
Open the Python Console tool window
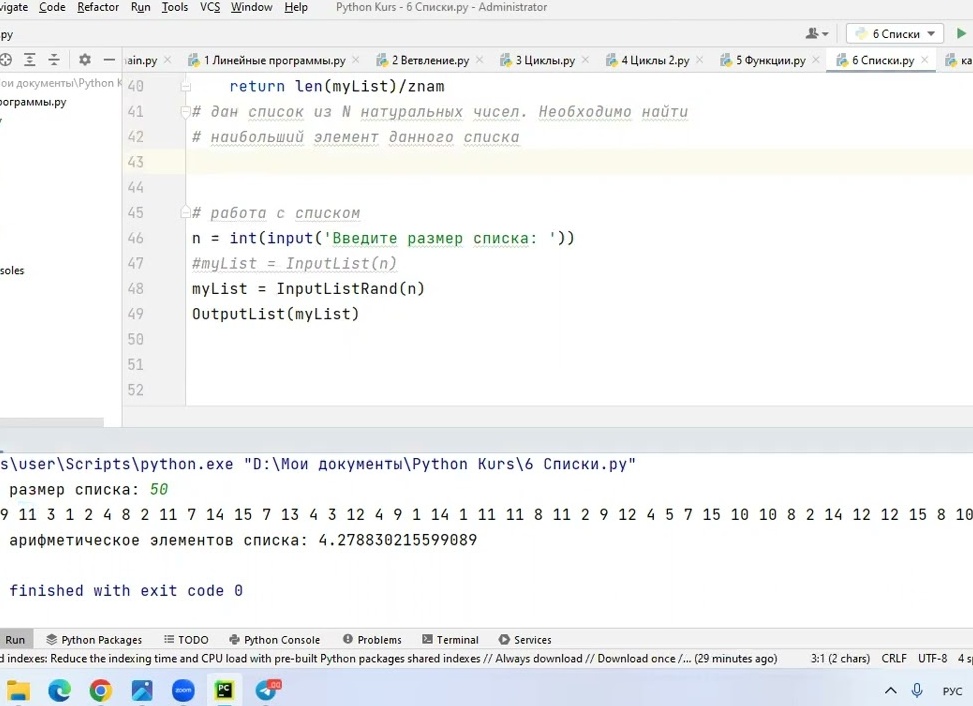(274, 640)
